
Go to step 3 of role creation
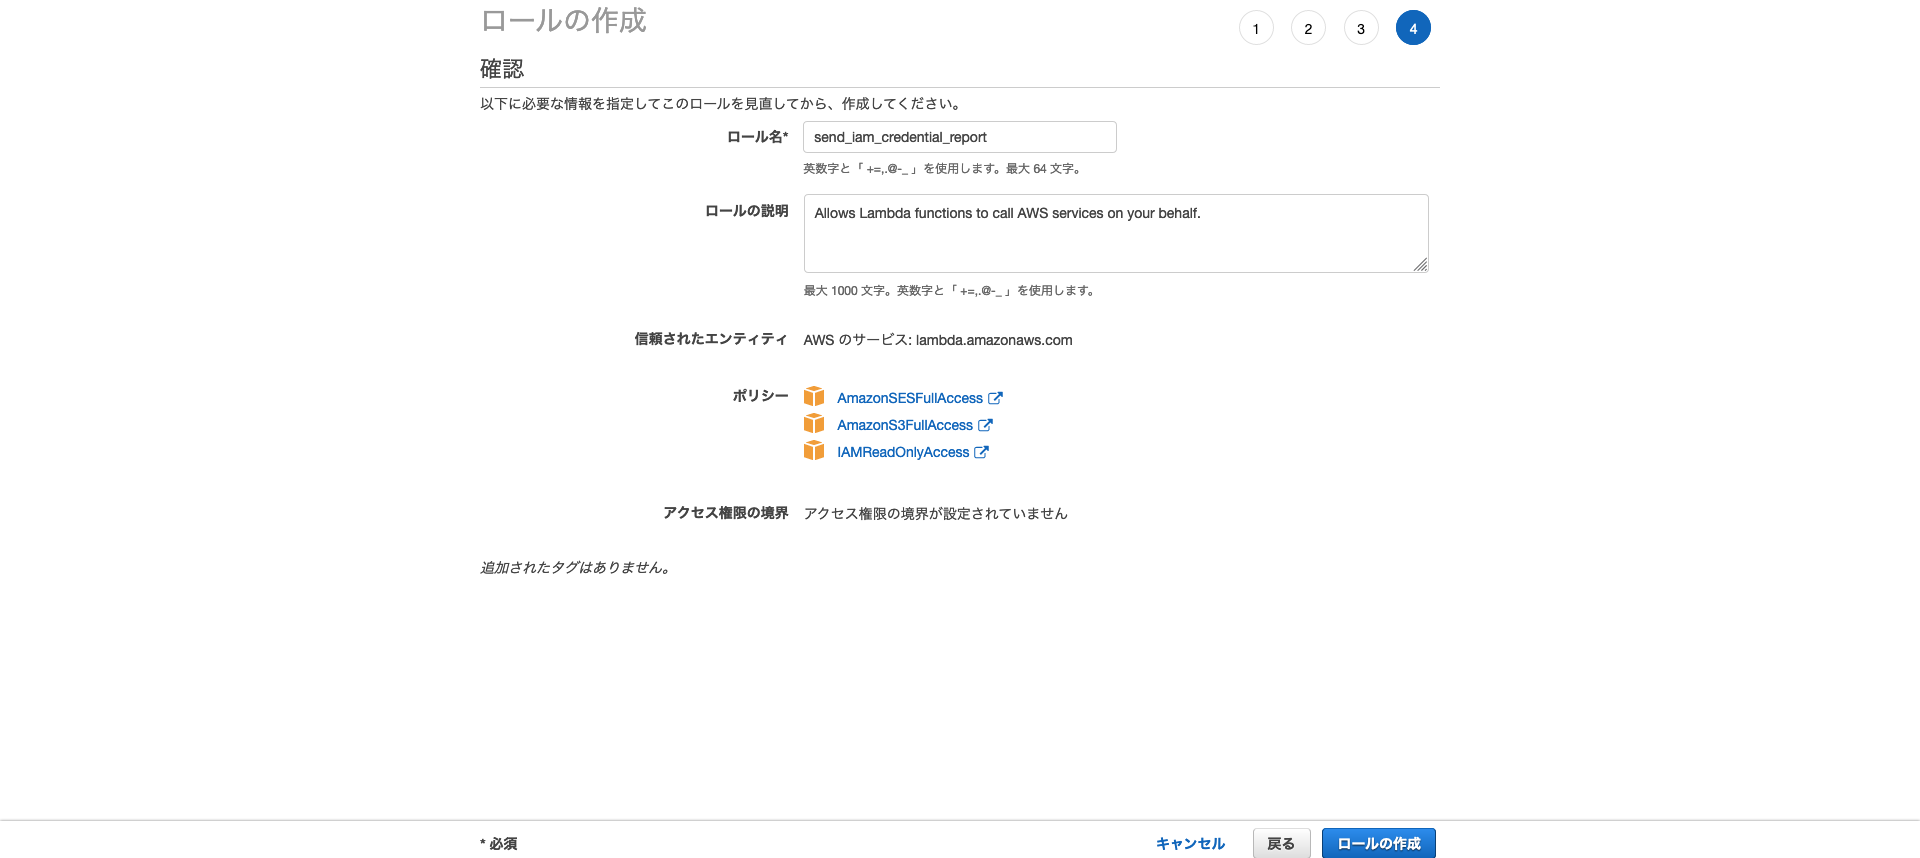1361,28
